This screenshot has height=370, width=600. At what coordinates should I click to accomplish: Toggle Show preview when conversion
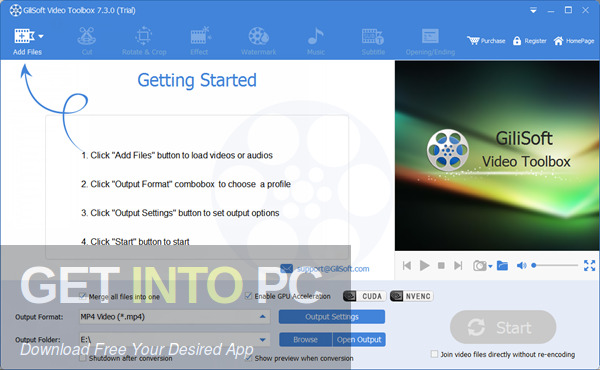(249, 358)
